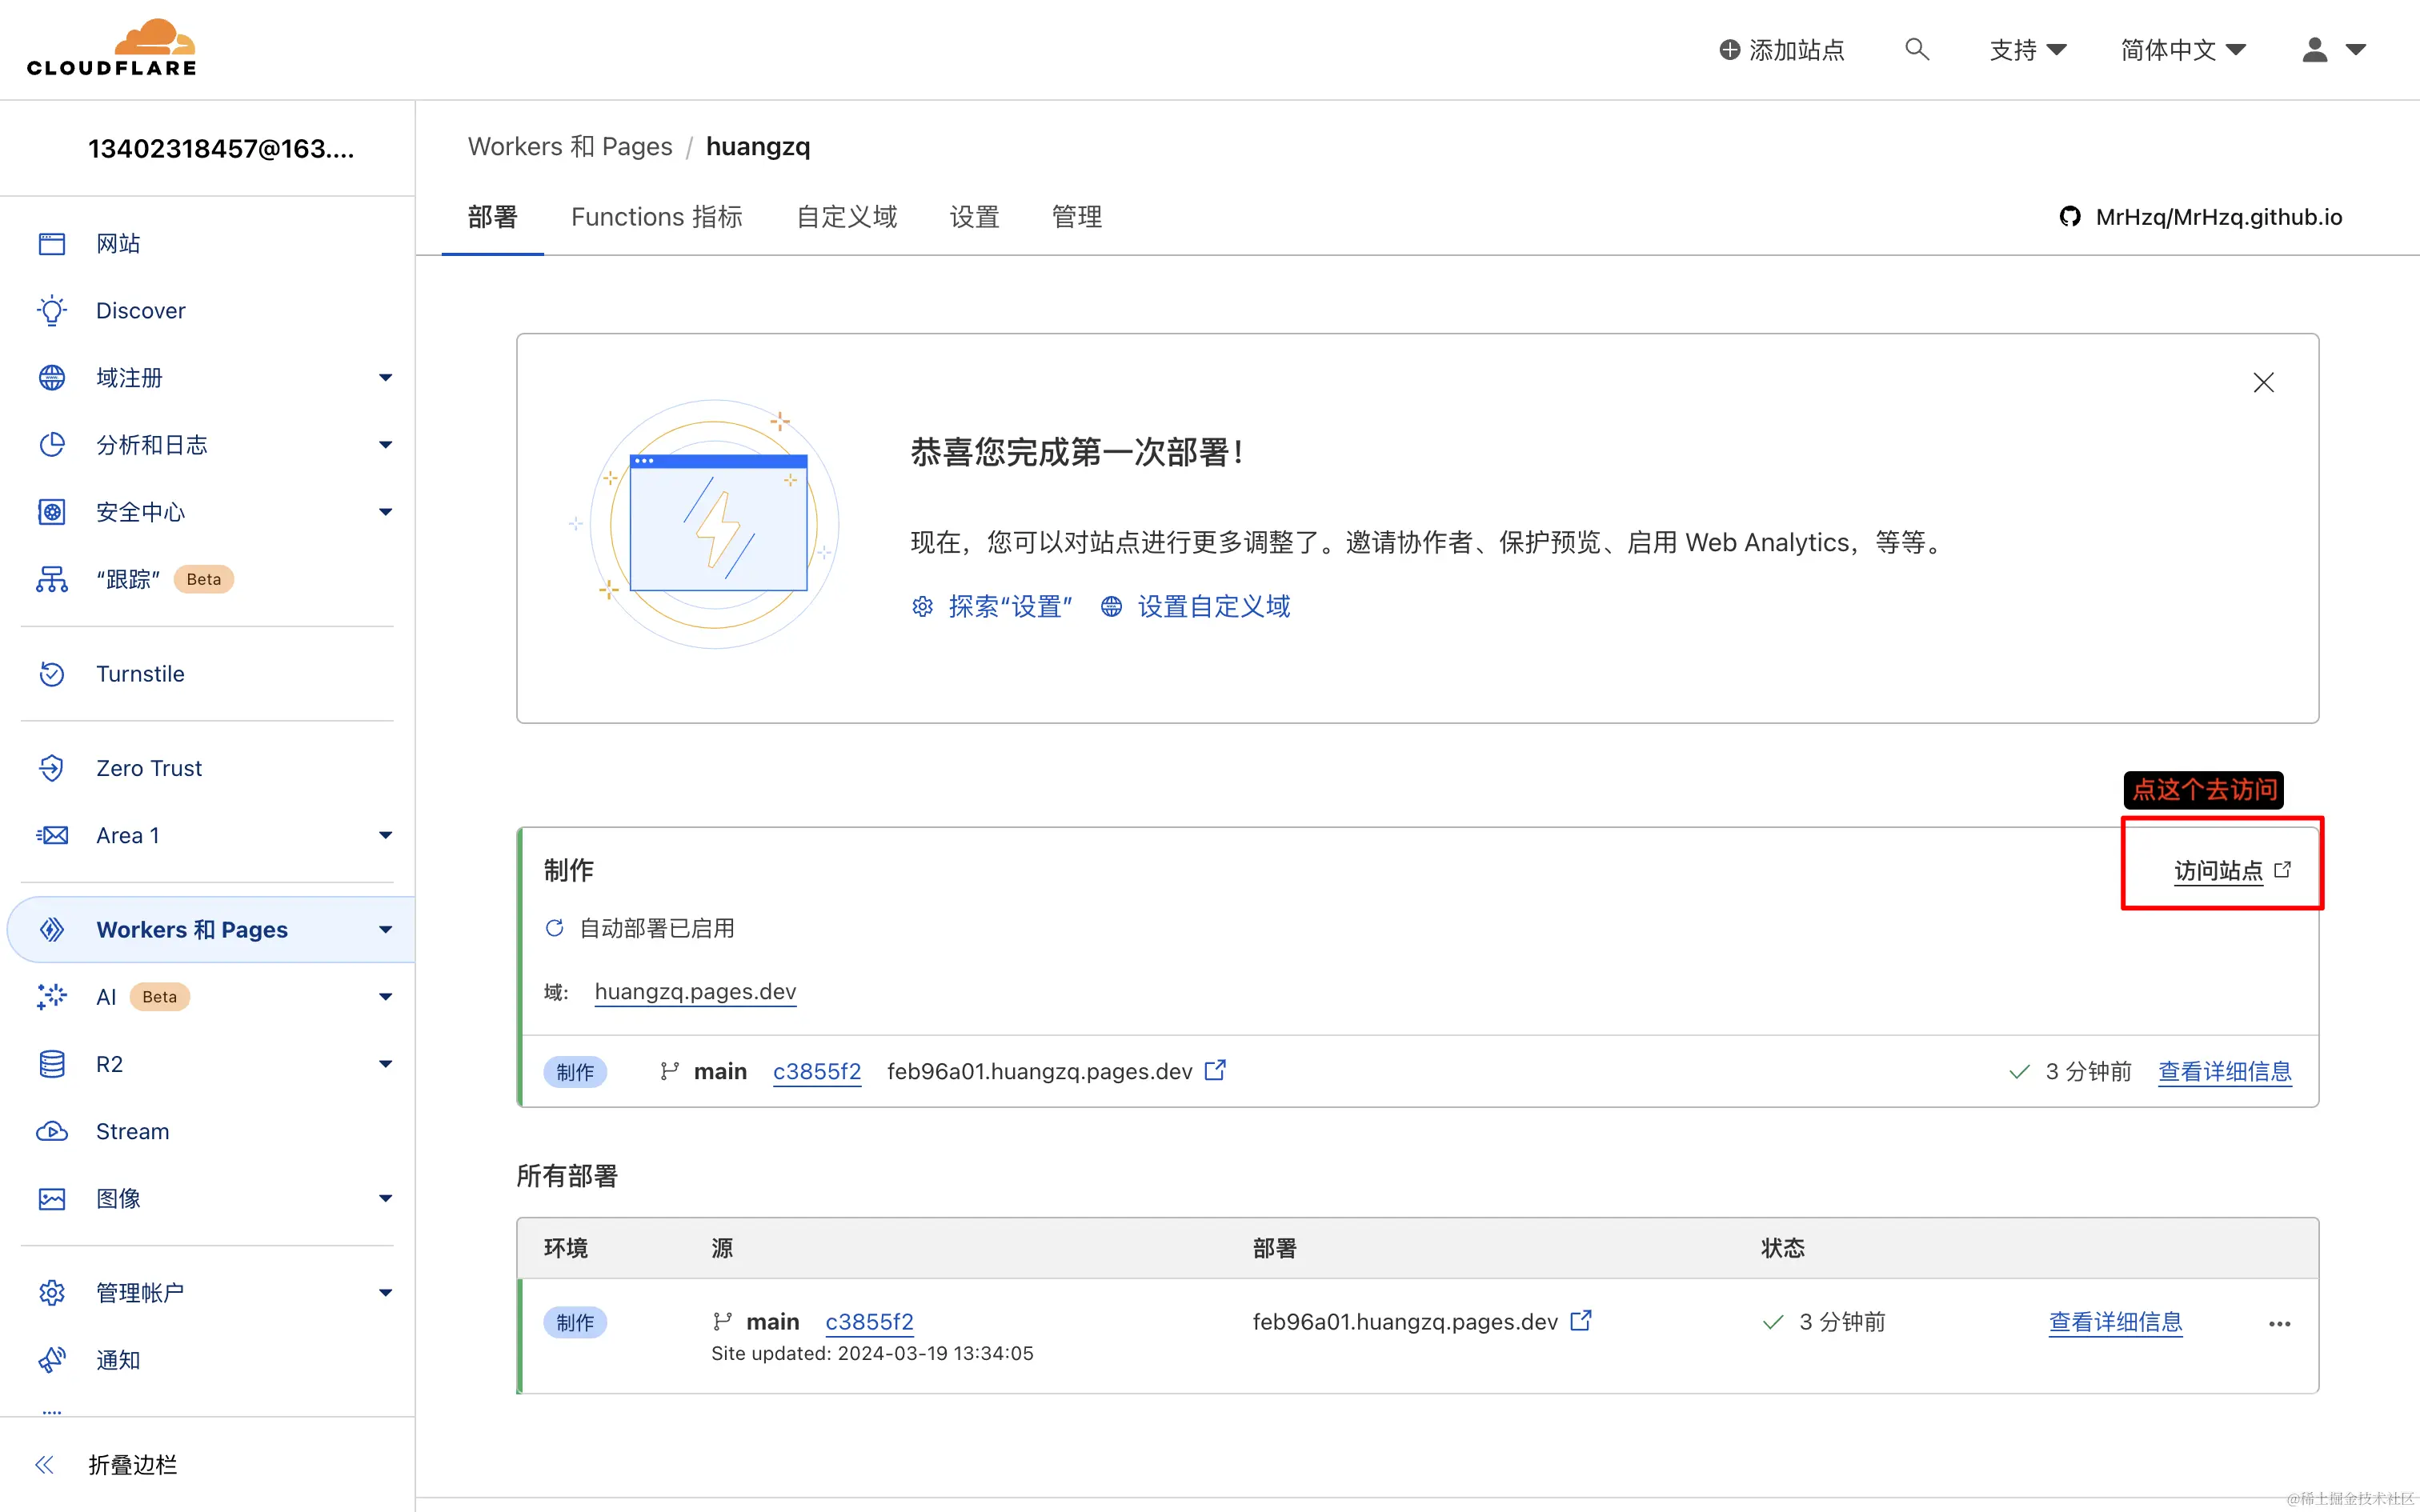Open huangzq.pages.dev domain link
The width and height of the screenshot is (2420, 1512).
(695, 991)
